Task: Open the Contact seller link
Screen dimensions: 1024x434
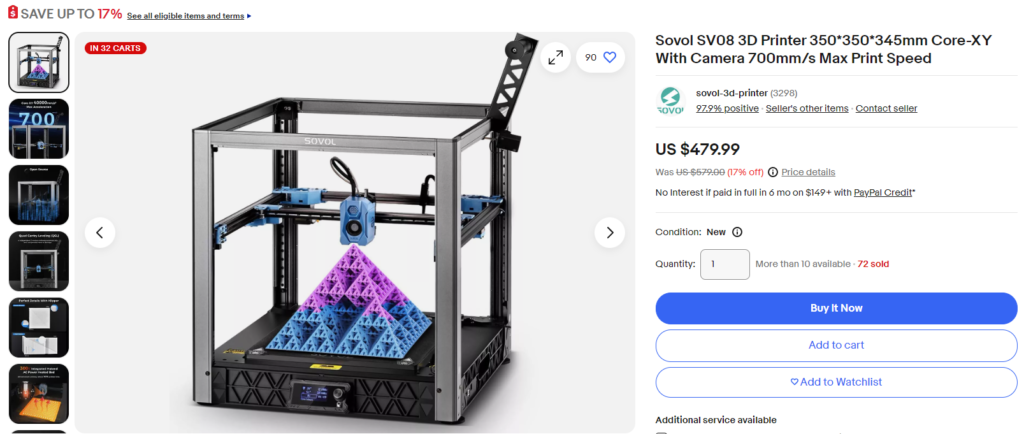Action: coord(886,108)
